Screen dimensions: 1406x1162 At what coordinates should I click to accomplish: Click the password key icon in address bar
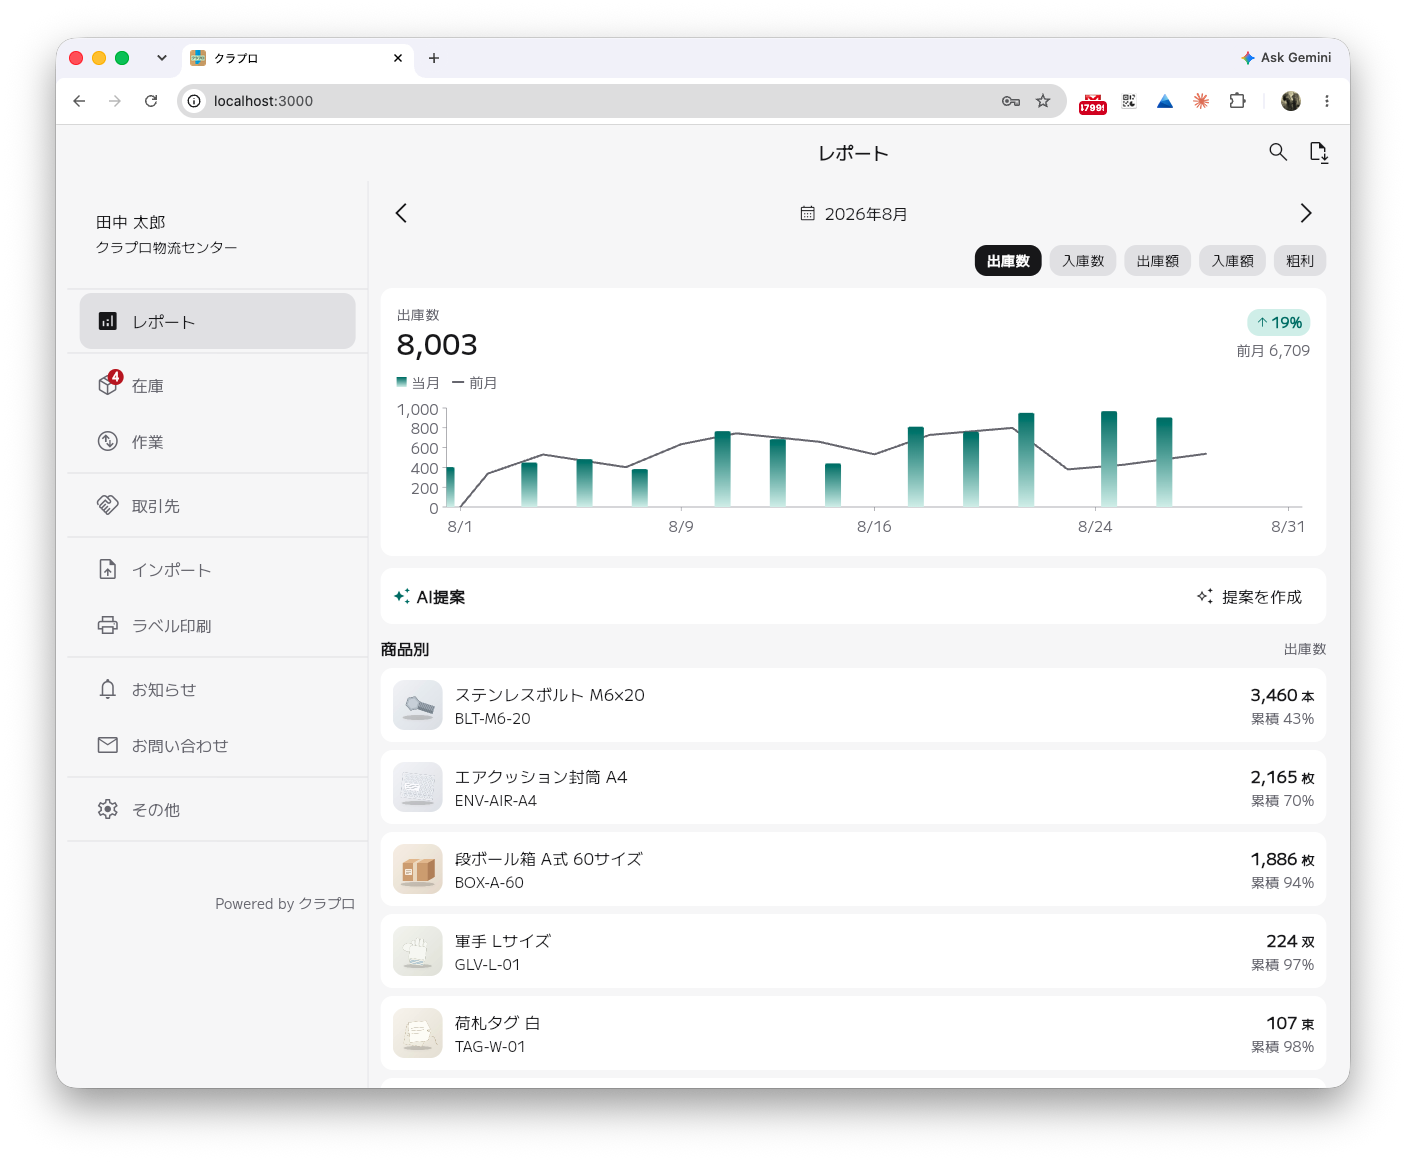click(x=1011, y=101)
